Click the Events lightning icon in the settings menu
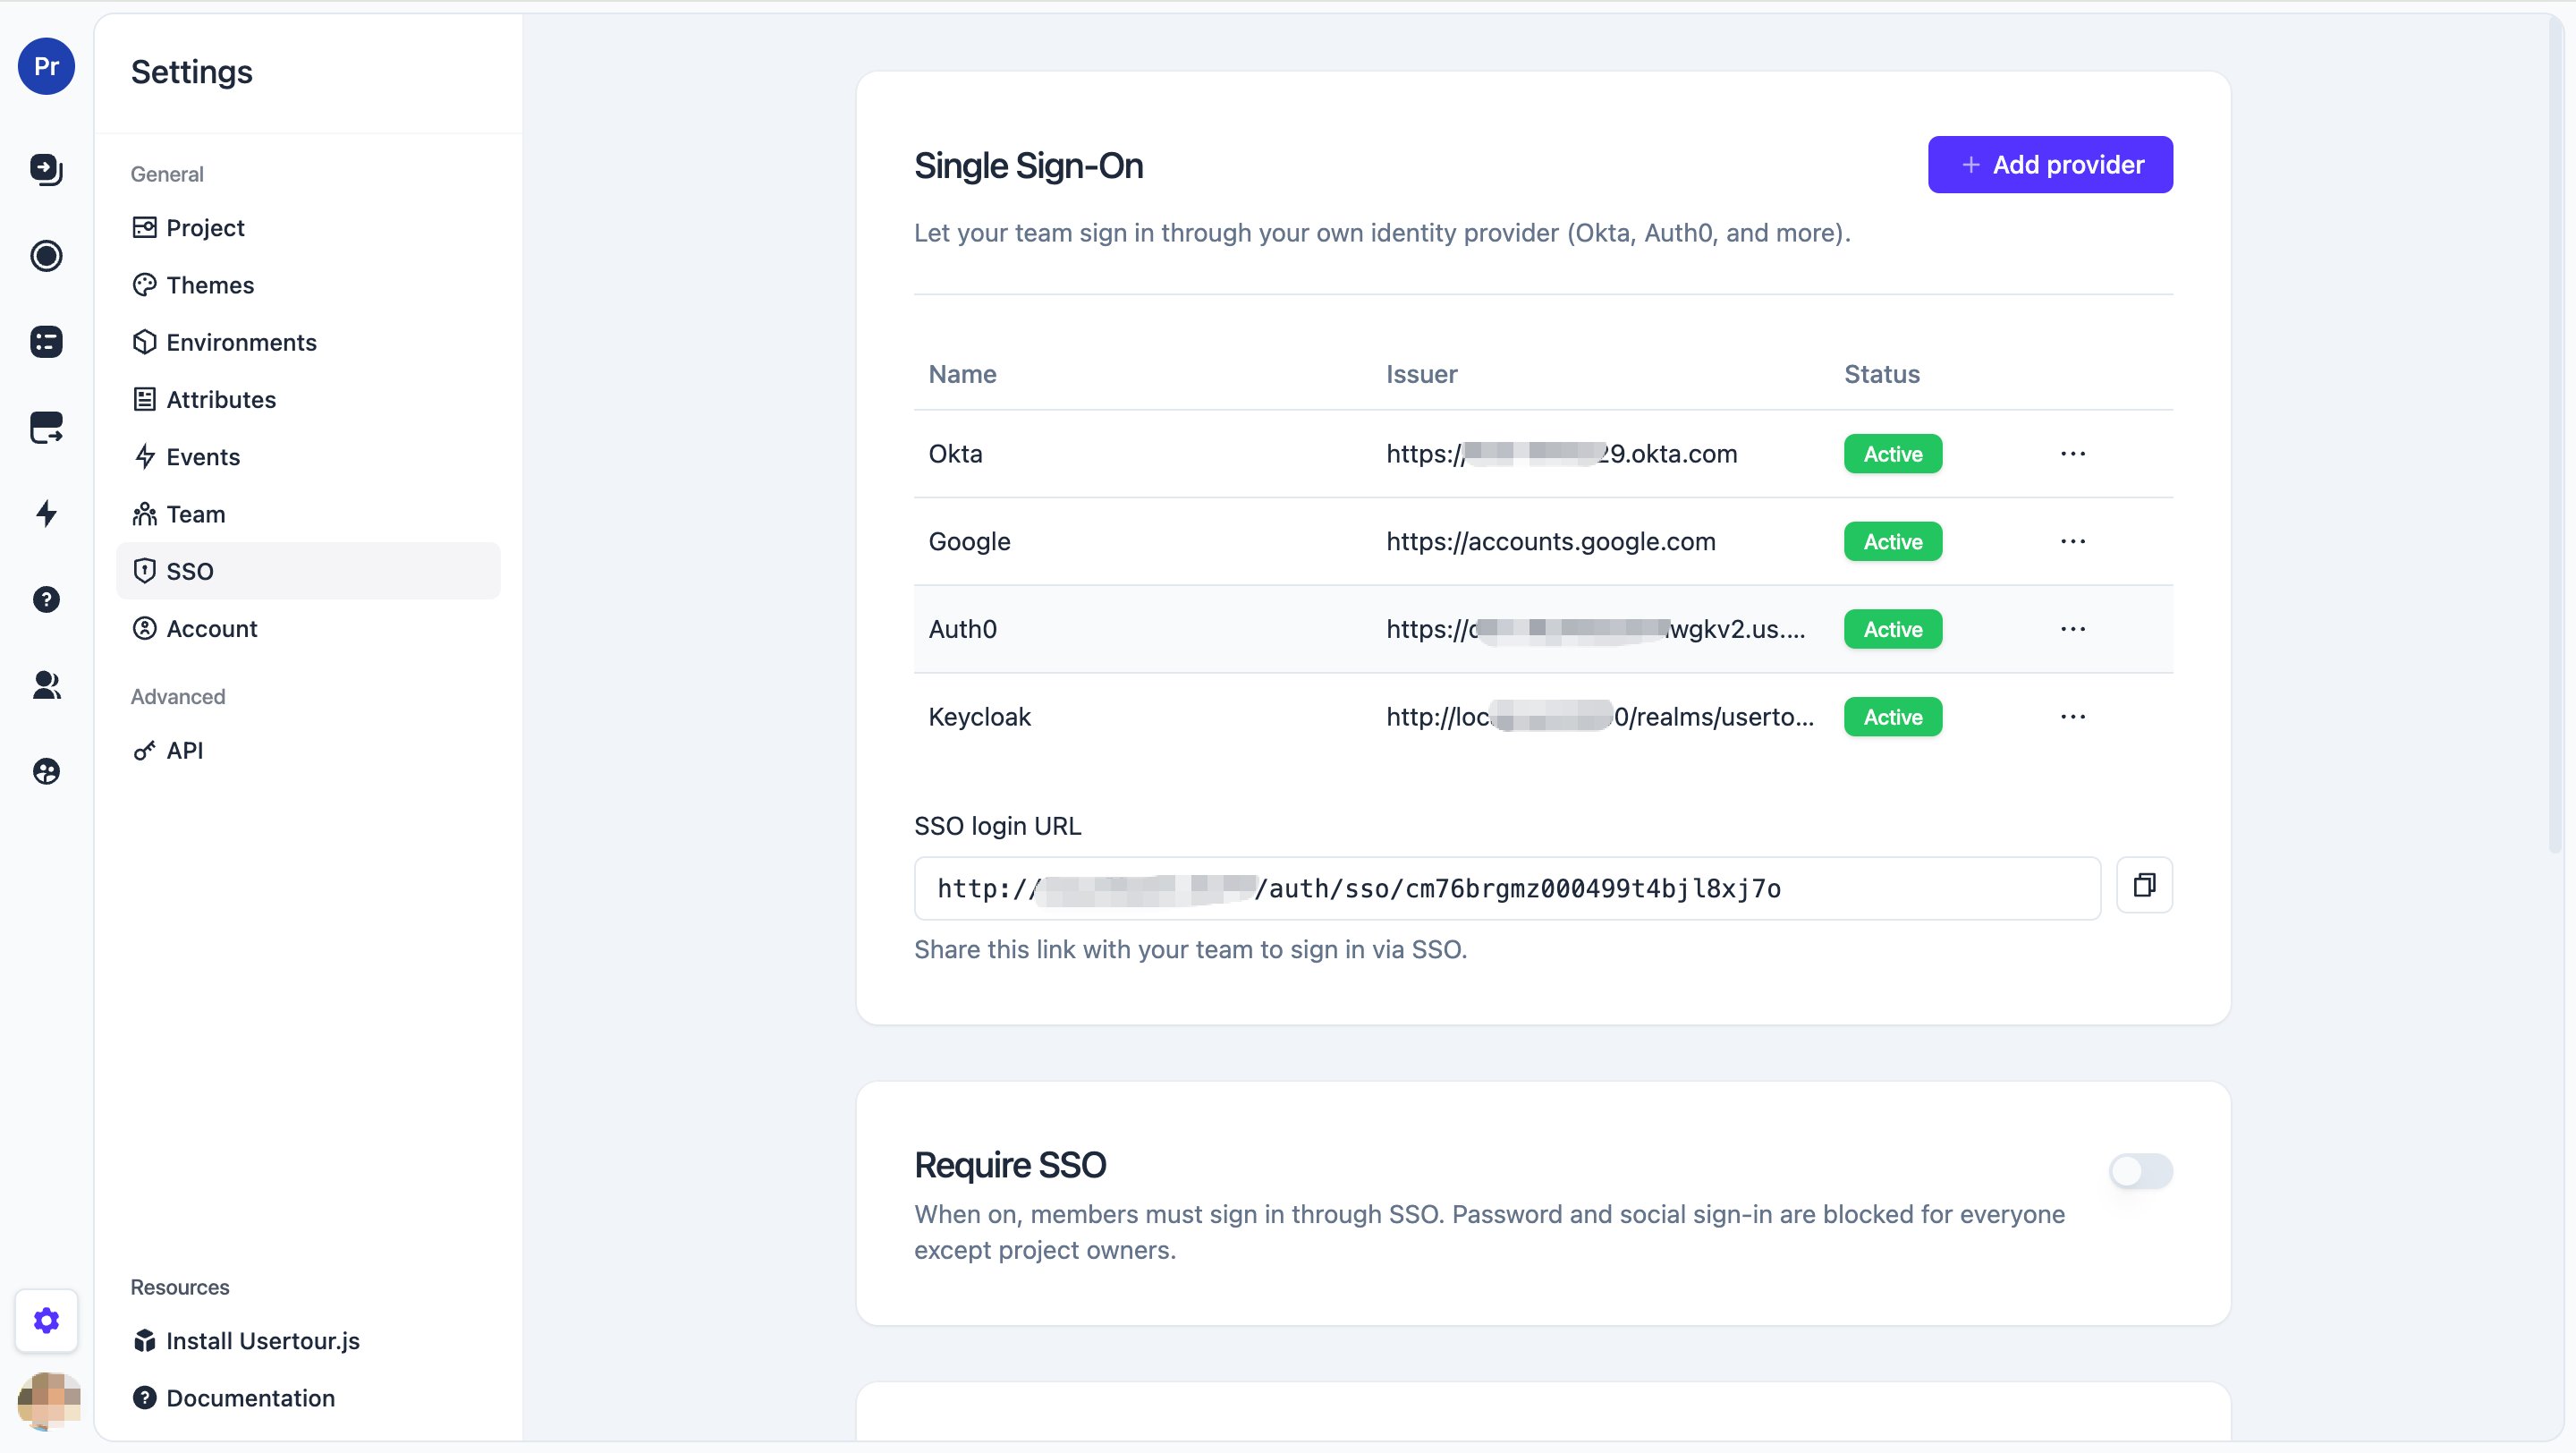 (x=144, y=456)
